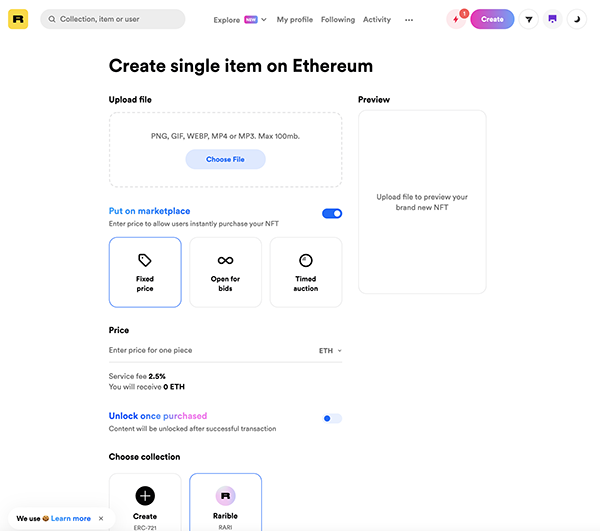Open the purple wallet avatar icon

[x=552, y=19]
